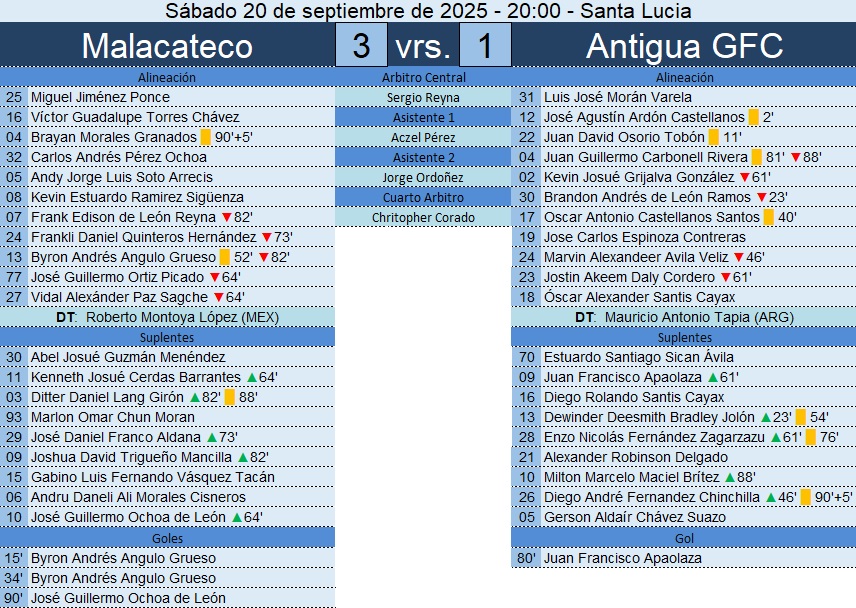
Task: Select Malacateco's Goles section header
Action: [x=167, y=537]
